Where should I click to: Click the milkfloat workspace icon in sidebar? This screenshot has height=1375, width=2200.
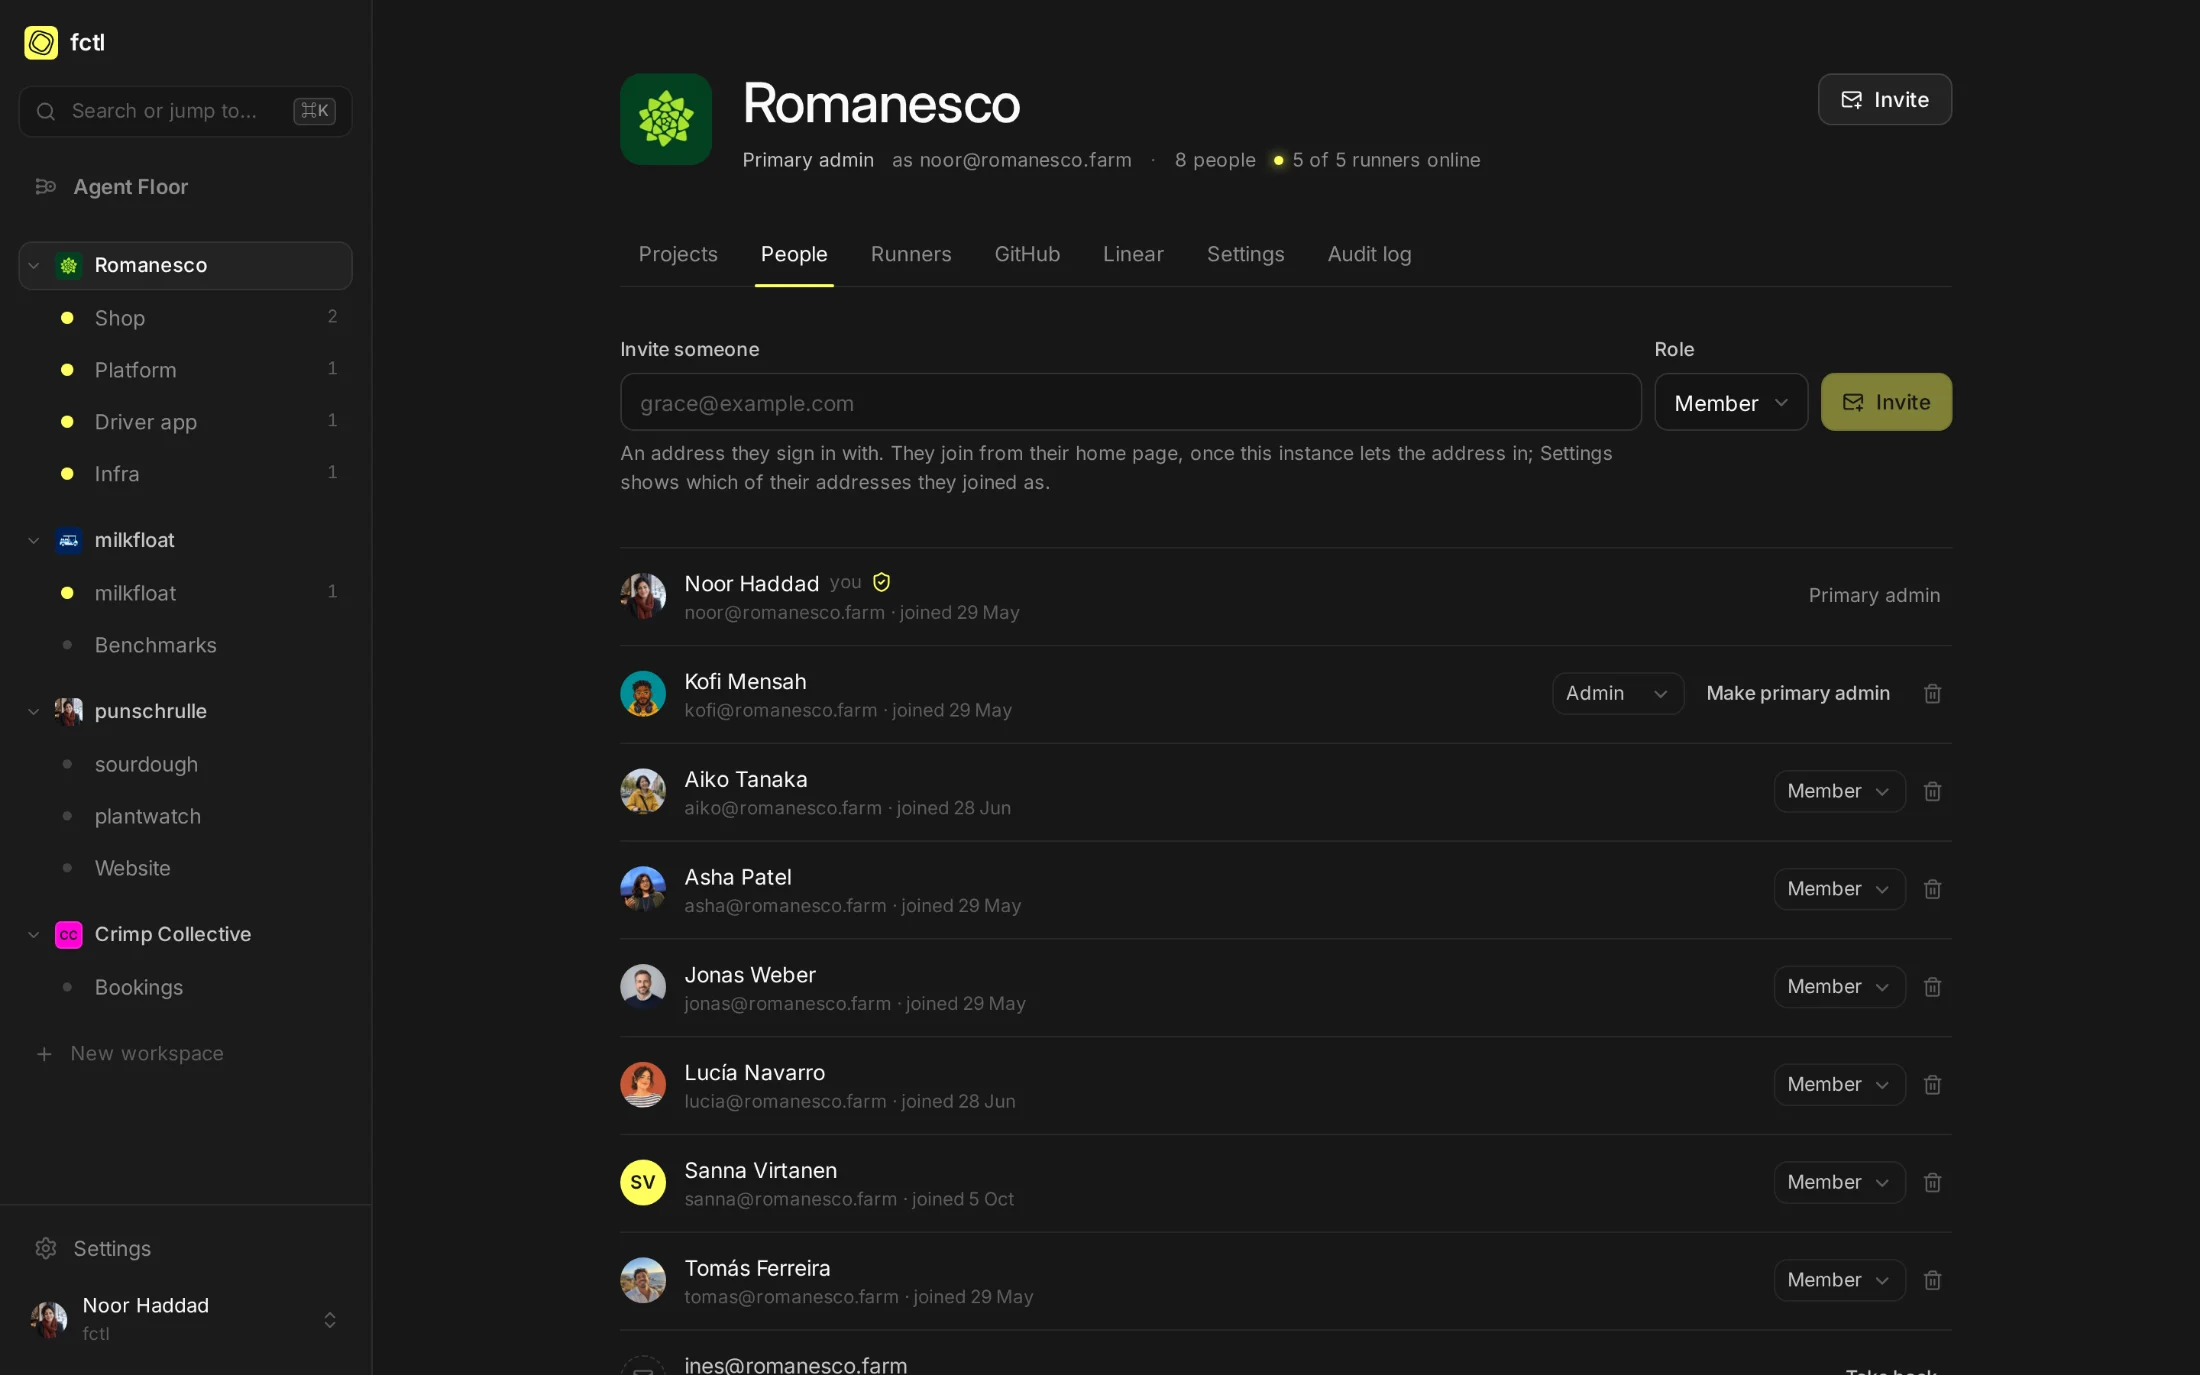click(68, 540)
